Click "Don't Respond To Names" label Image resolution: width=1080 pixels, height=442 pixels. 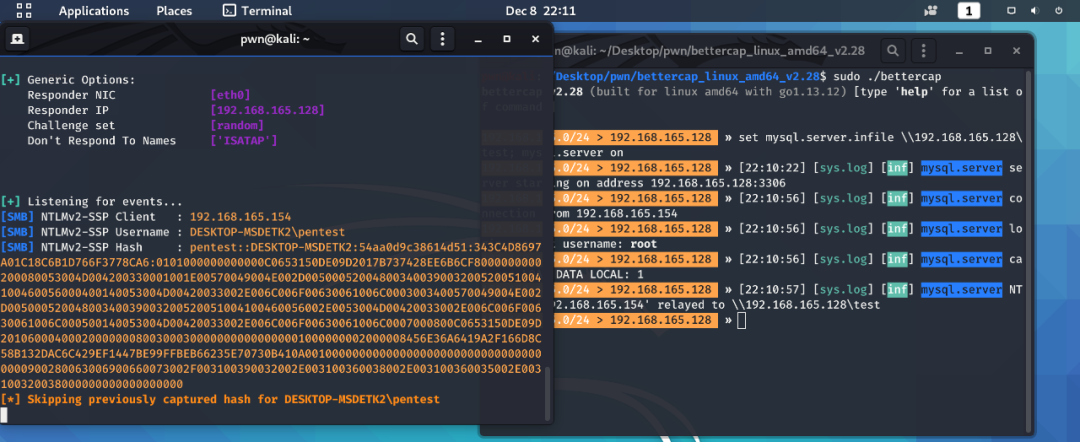[x=102, y=140]
